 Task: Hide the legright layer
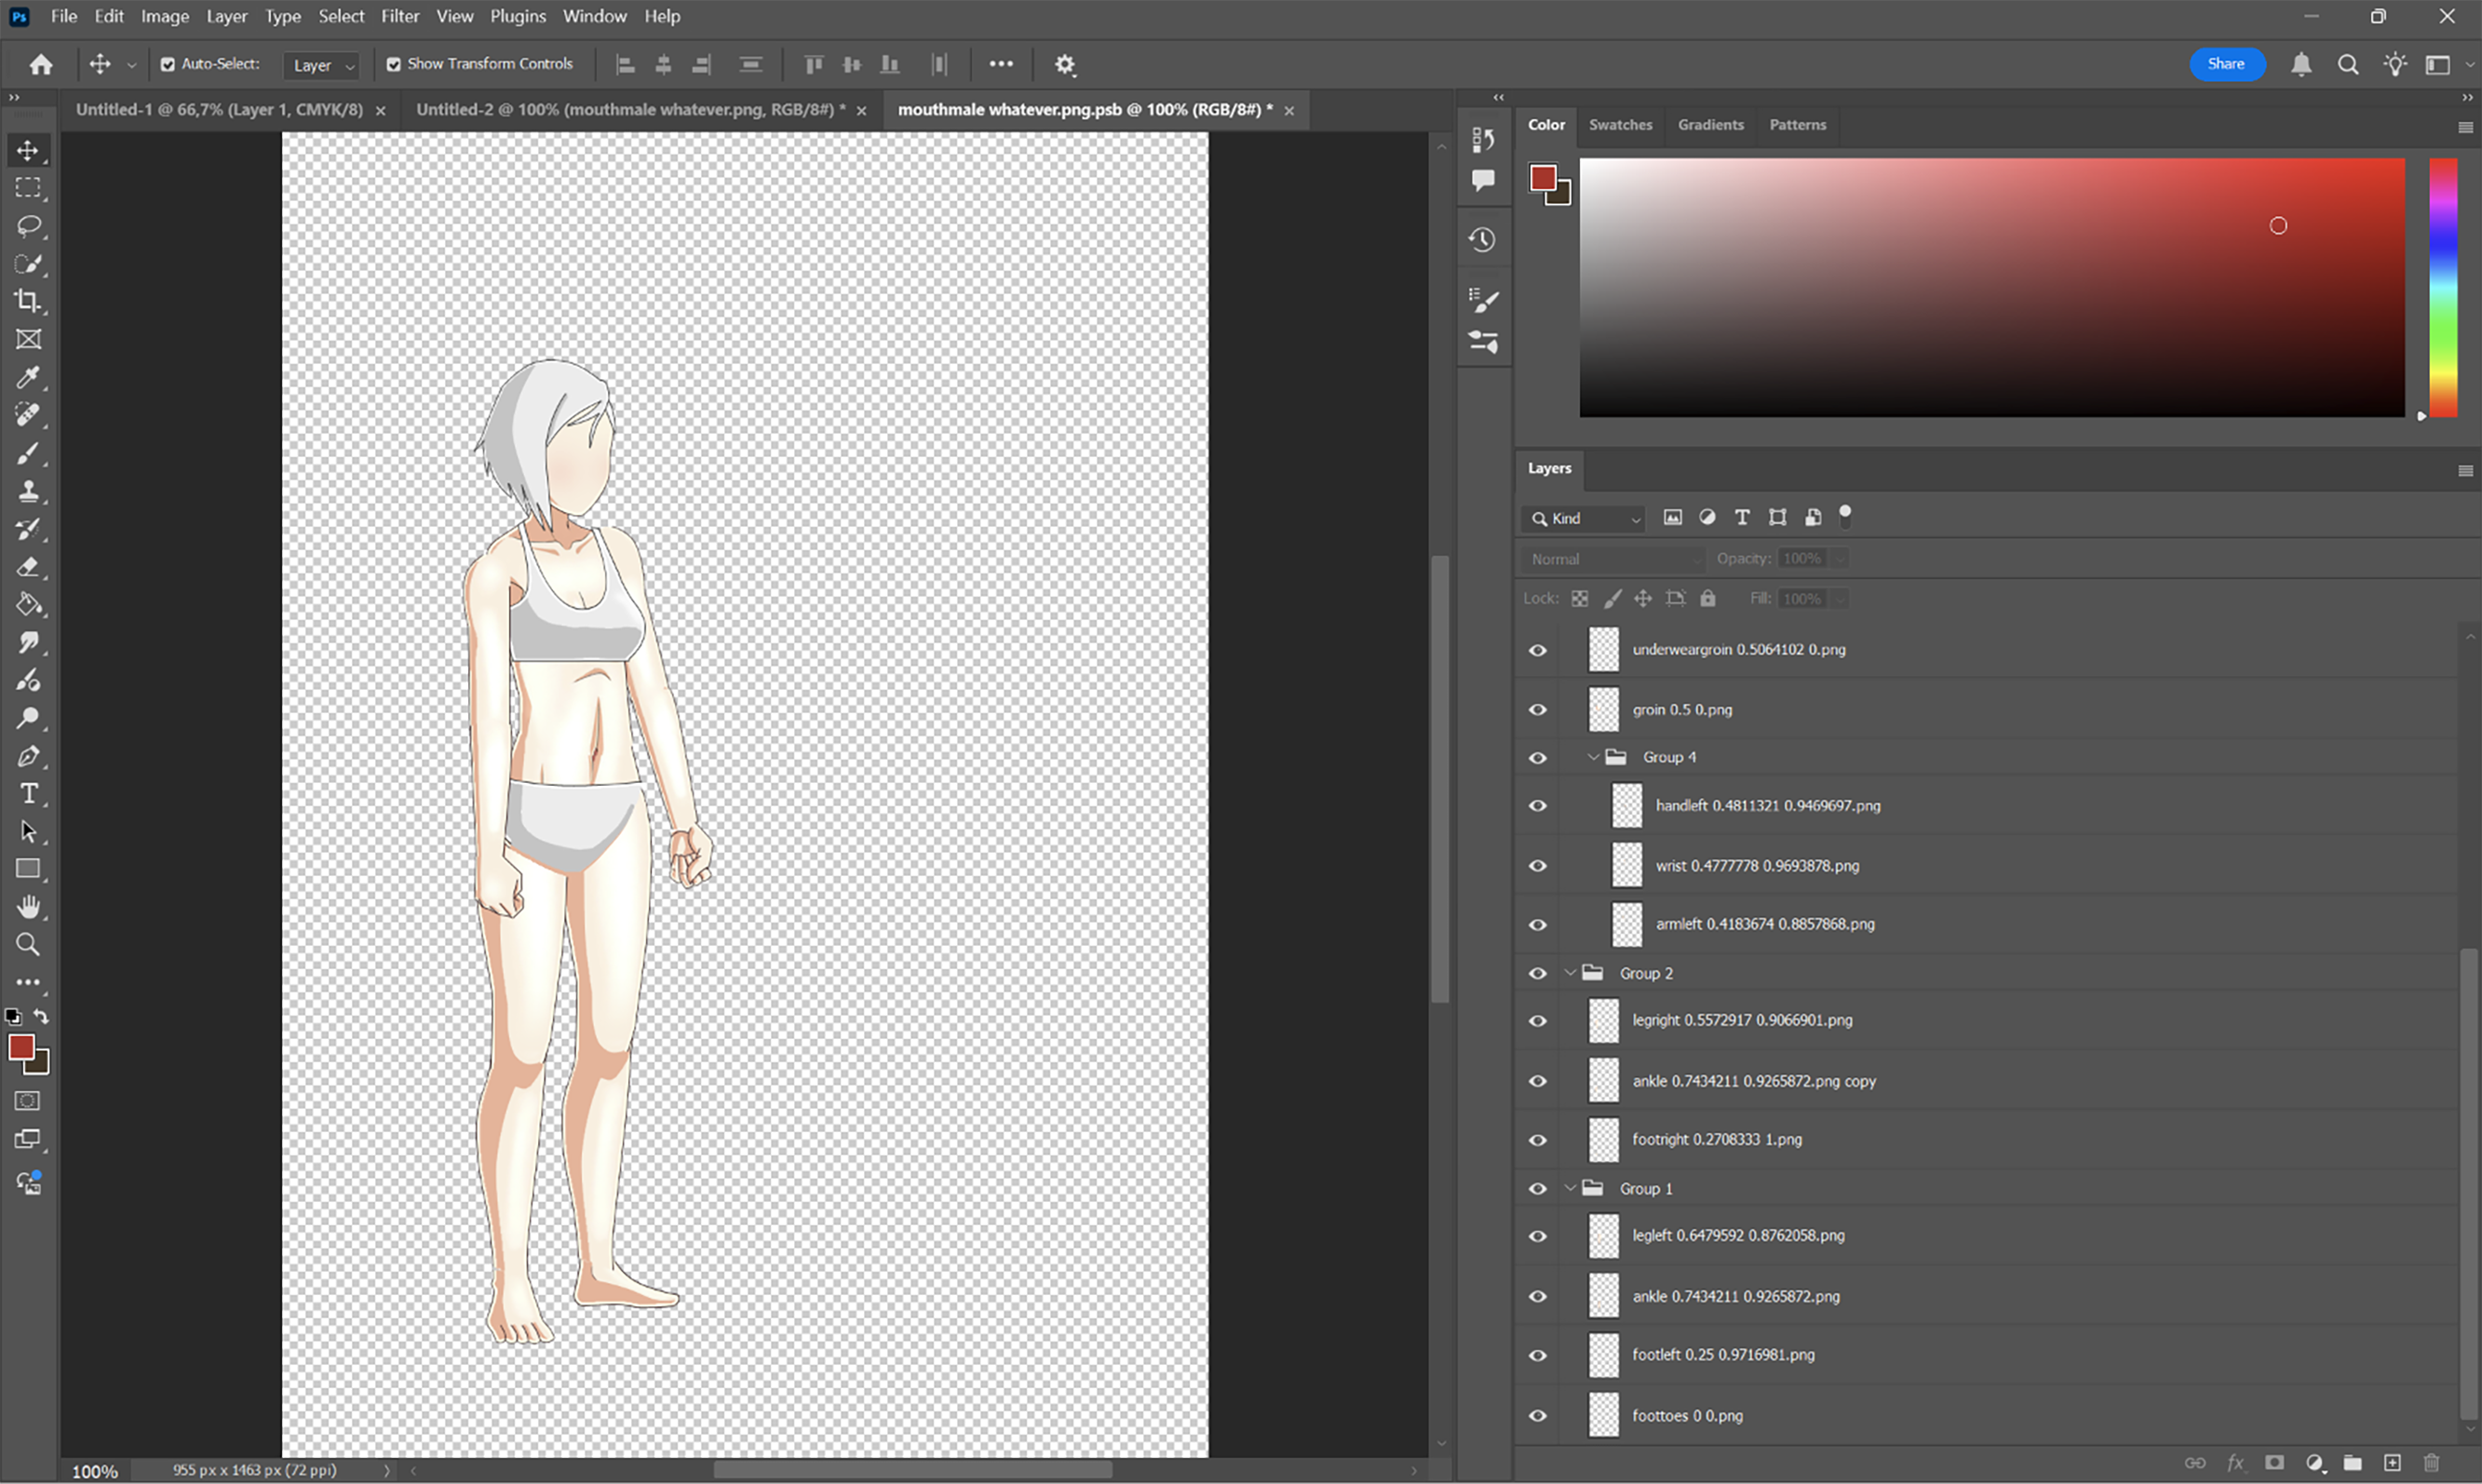tap(1538, 1021)
